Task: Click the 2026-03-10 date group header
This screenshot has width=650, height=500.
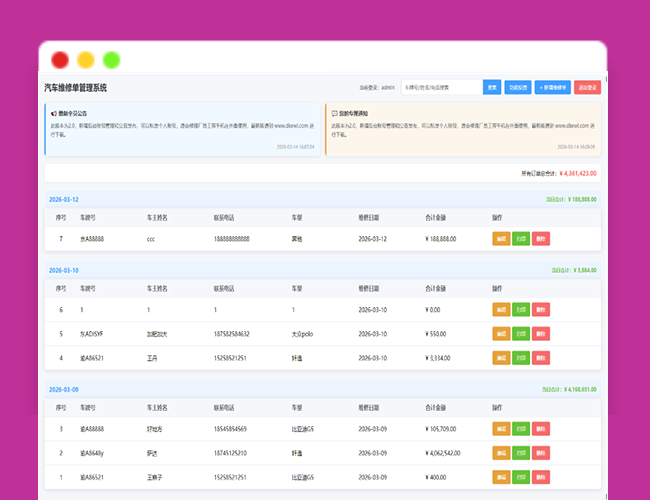Action: click(62, 270)
